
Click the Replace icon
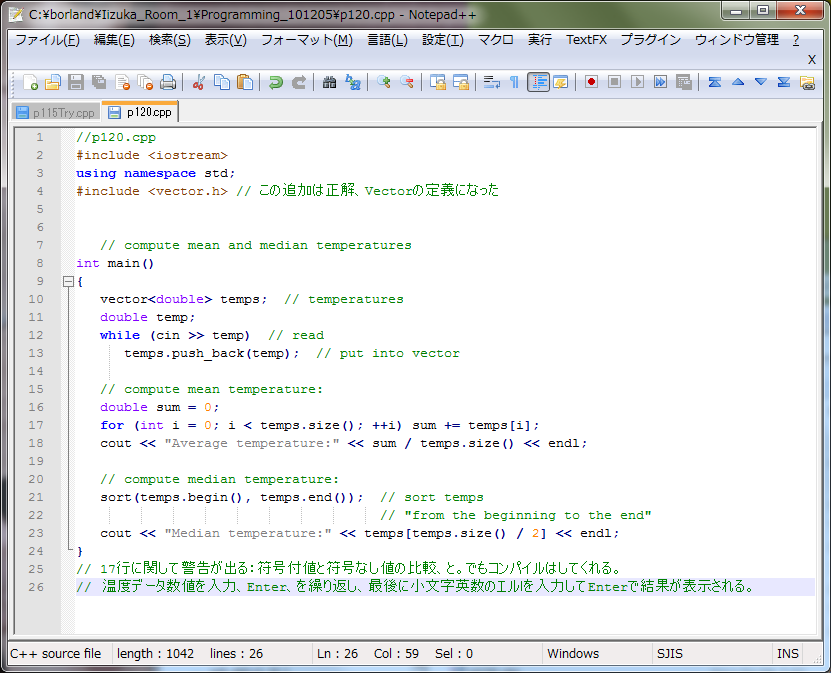353,82
